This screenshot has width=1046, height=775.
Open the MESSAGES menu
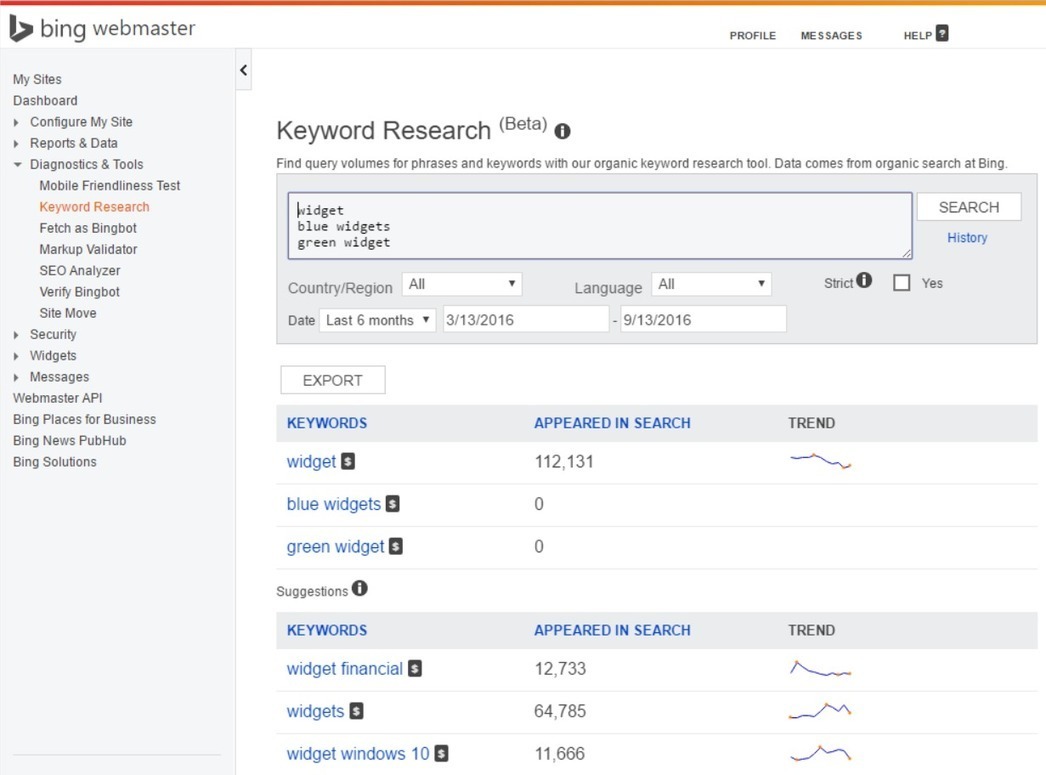tap(830, 35)
